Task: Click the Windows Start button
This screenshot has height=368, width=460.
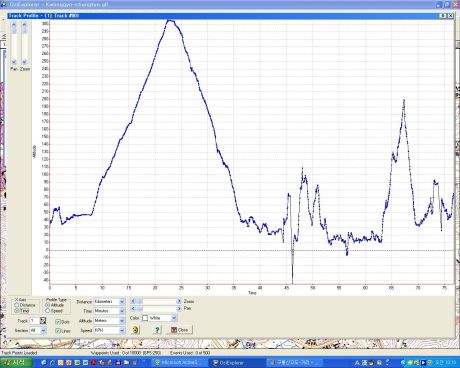Action: 16,362
